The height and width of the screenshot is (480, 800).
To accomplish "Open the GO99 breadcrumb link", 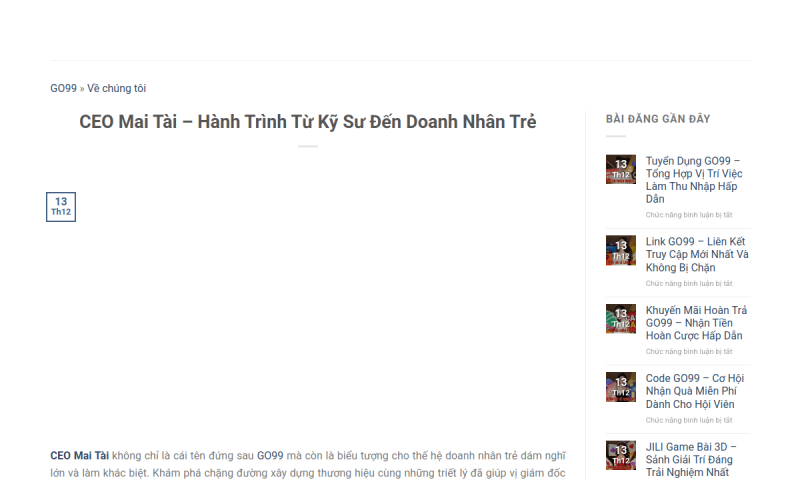I will 63,88.
